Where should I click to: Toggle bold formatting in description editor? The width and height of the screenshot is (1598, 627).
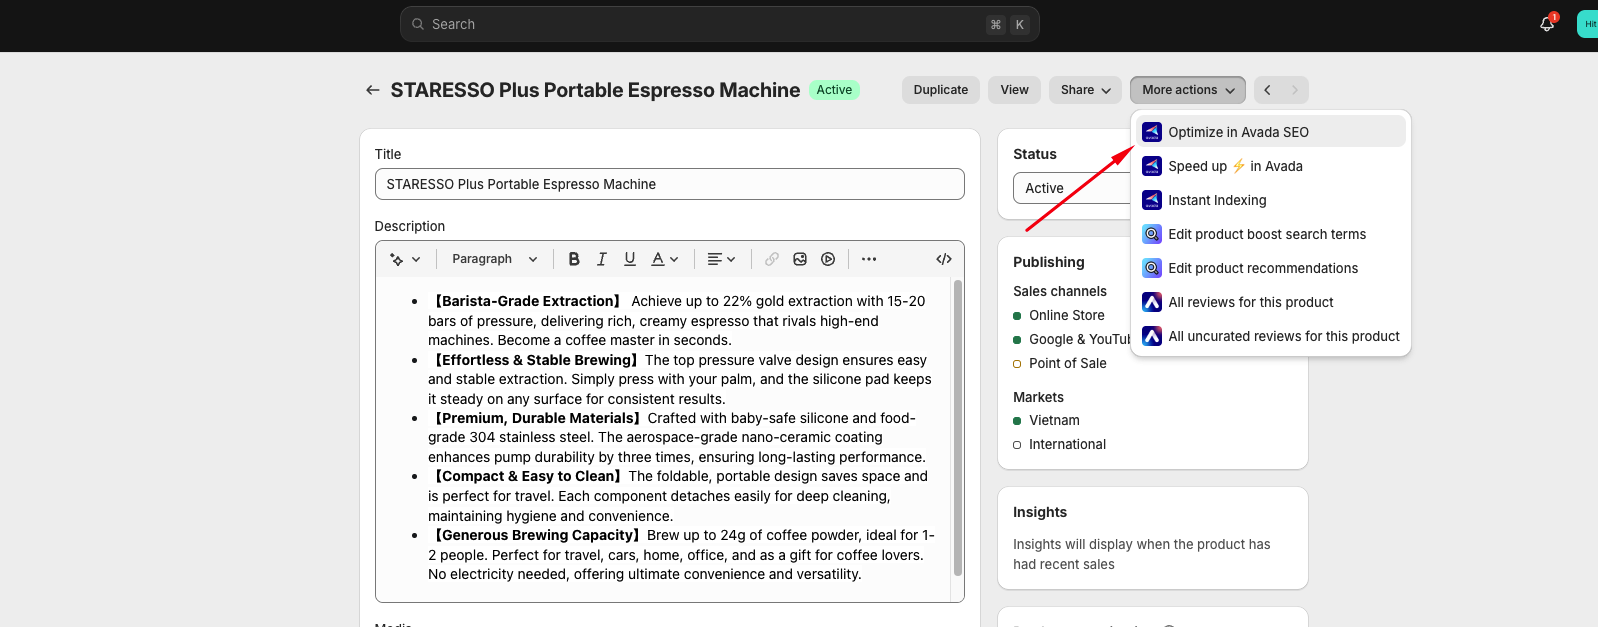point(574,259)
